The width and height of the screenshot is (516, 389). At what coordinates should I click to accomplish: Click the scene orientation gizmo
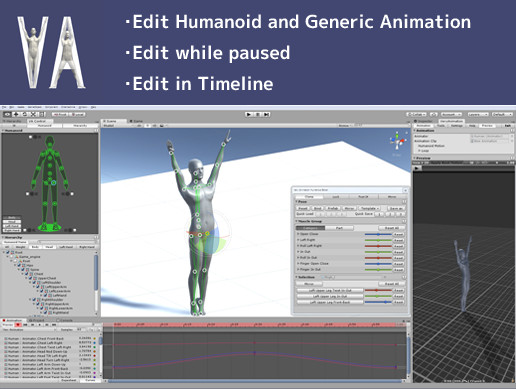398,141
